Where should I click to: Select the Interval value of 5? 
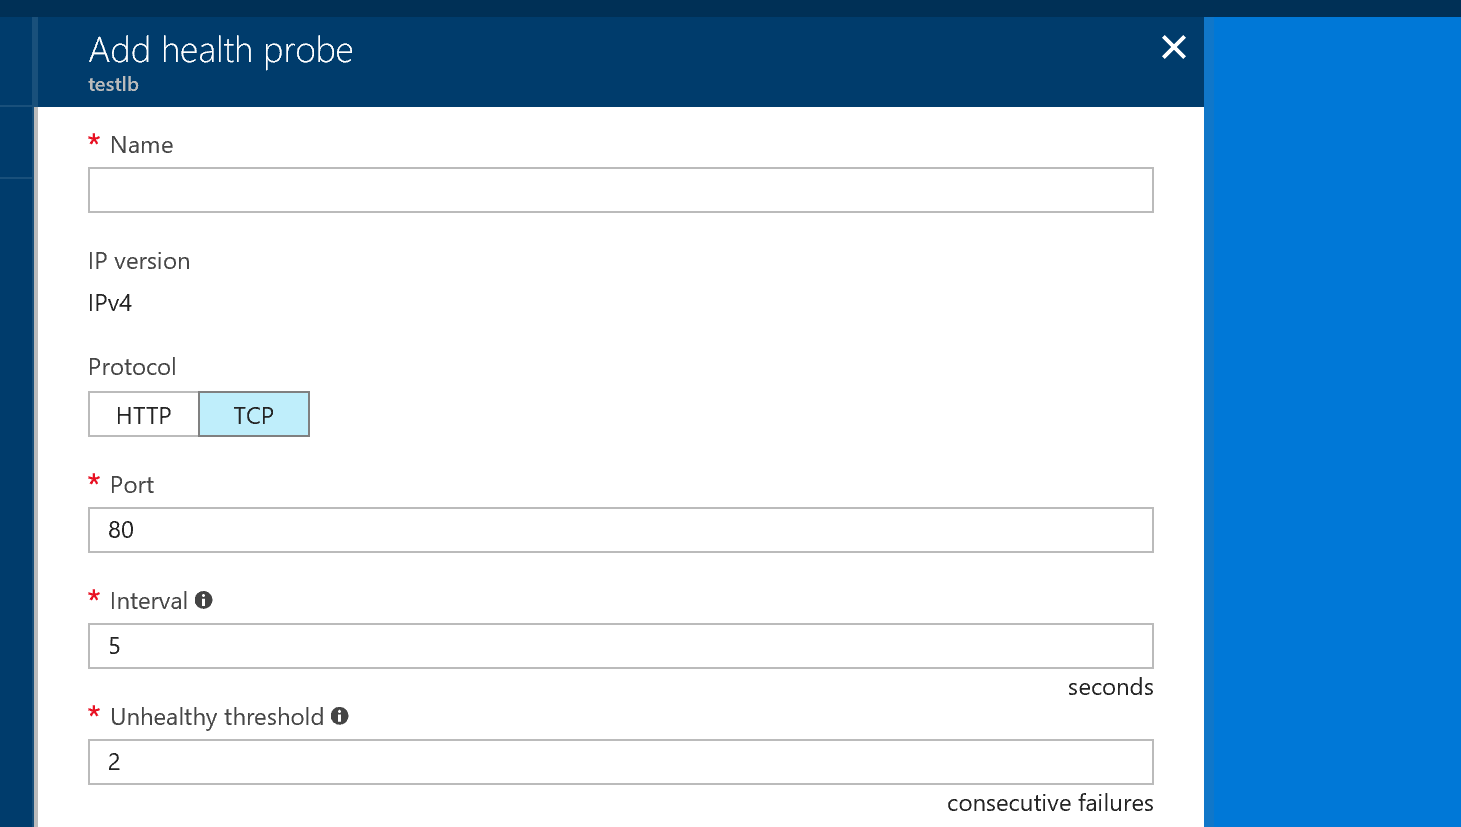coord(620,645)
